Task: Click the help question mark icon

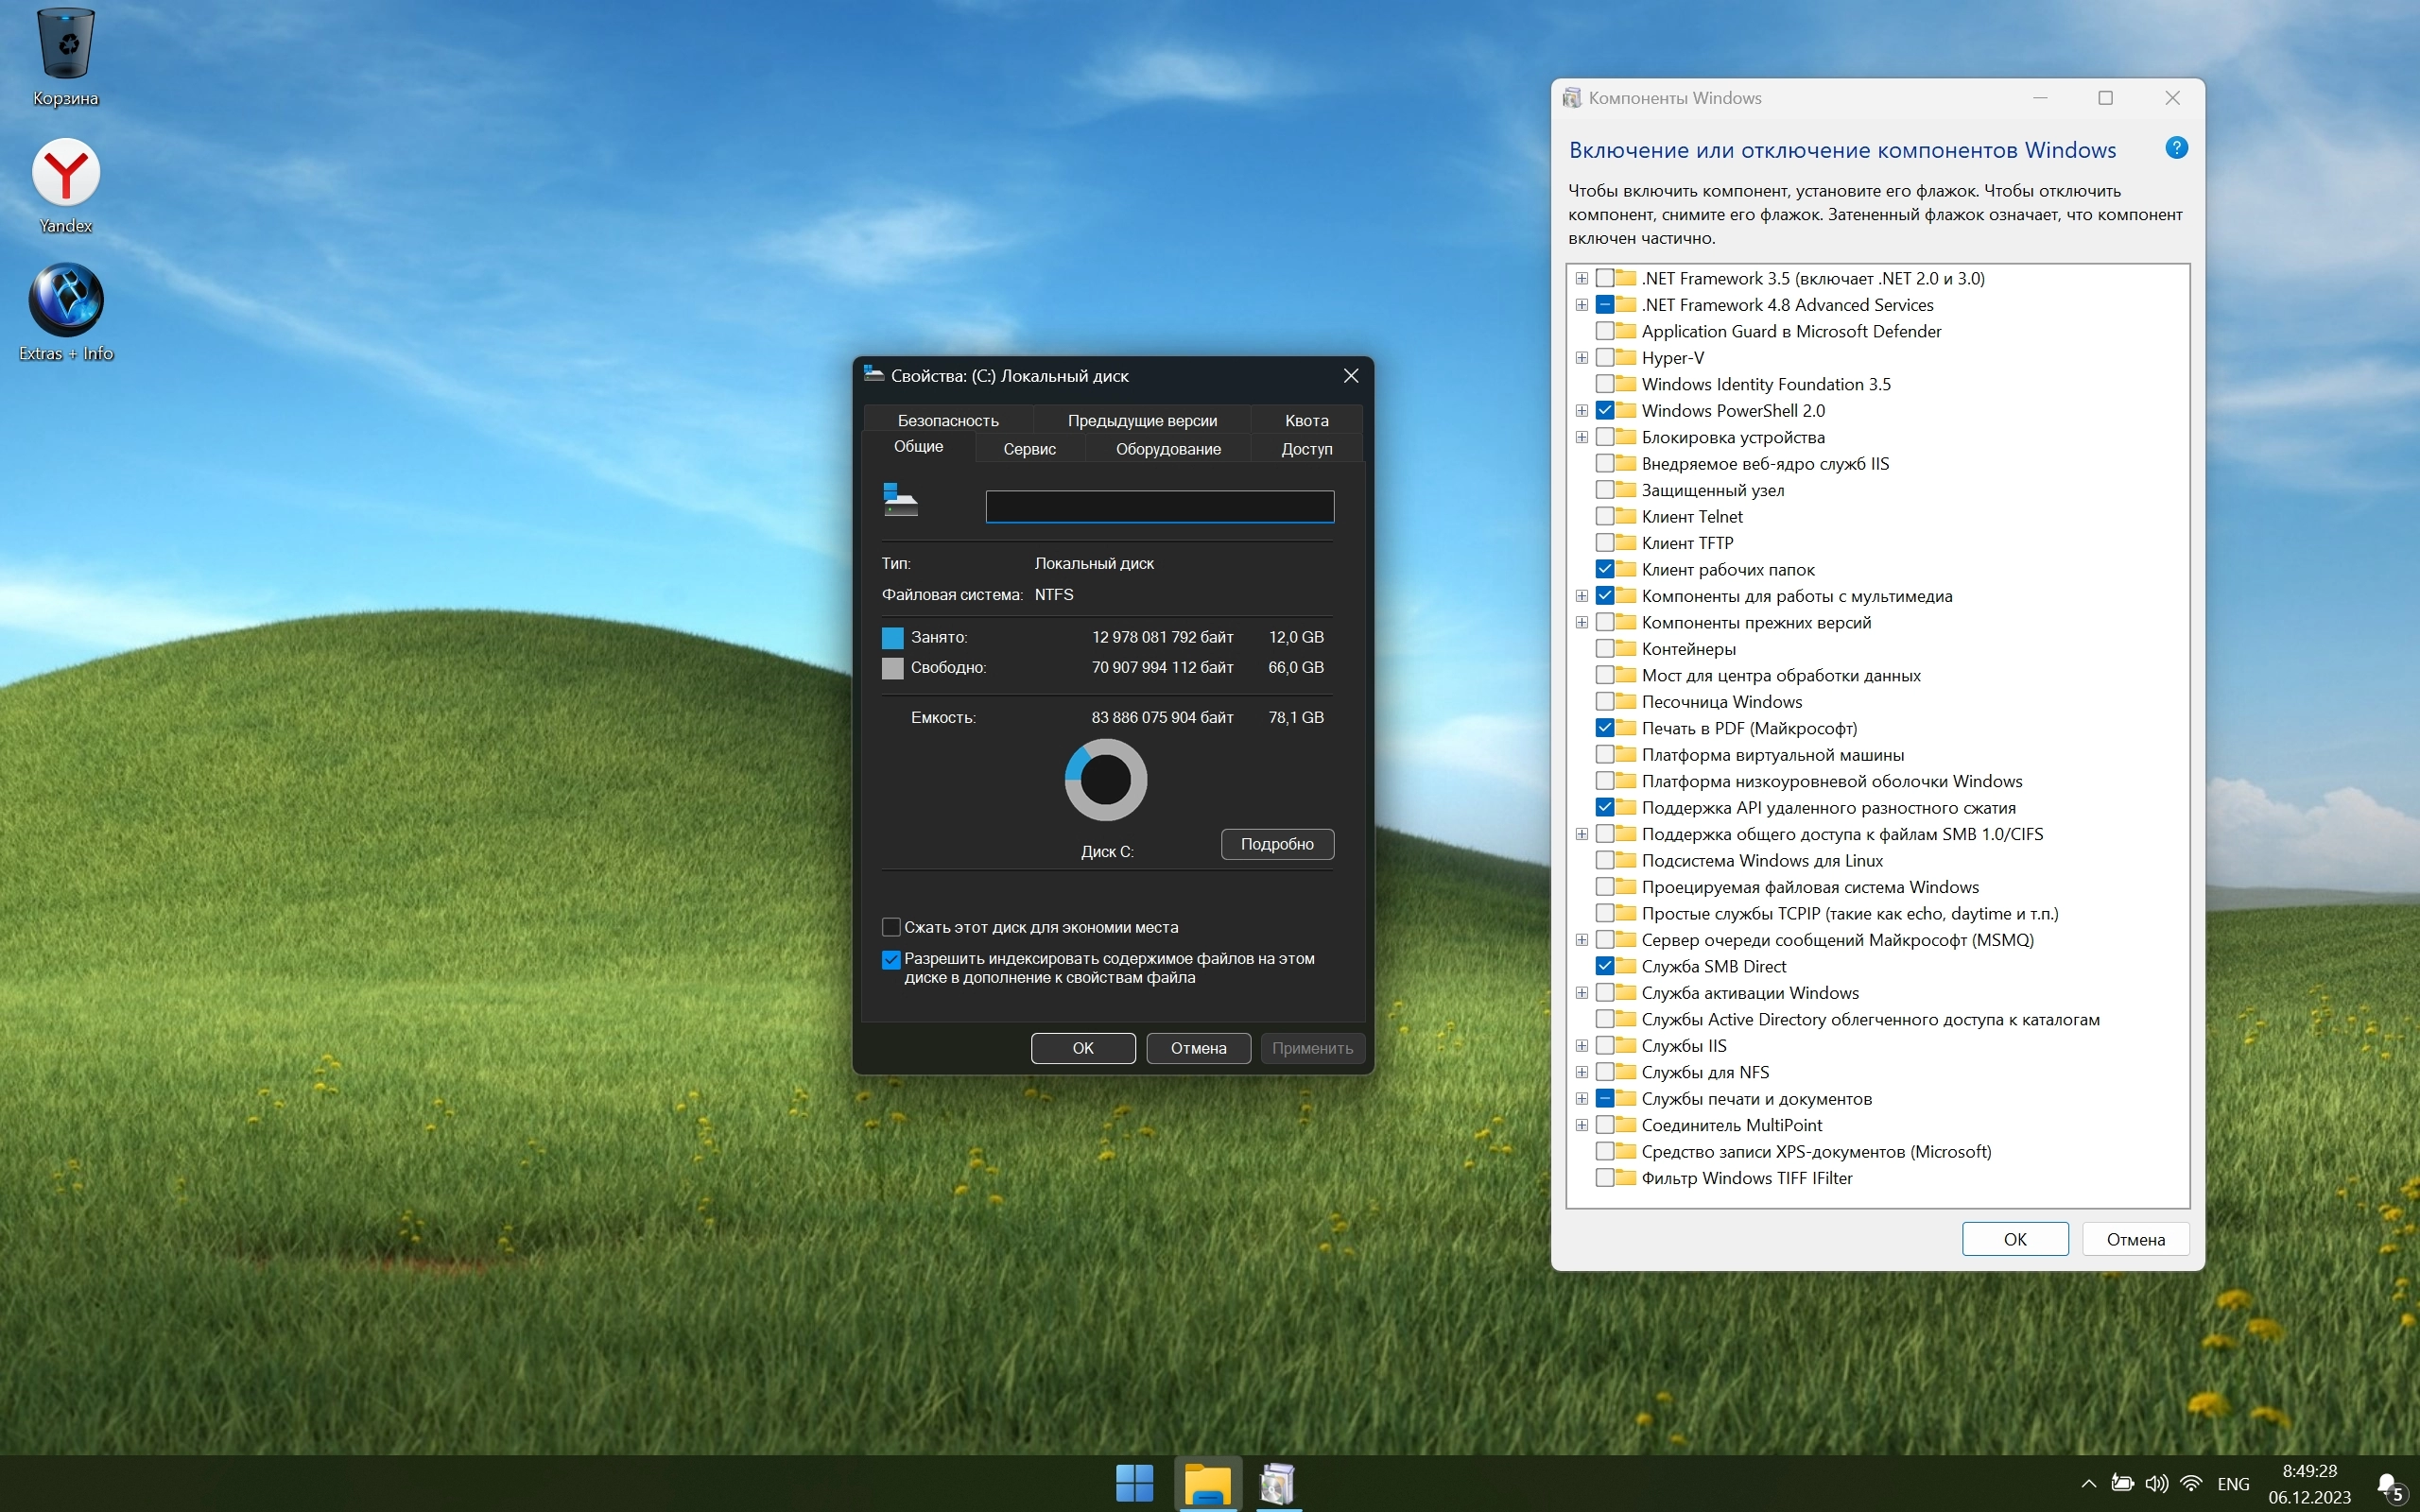Action: (x=2176, y=149)
